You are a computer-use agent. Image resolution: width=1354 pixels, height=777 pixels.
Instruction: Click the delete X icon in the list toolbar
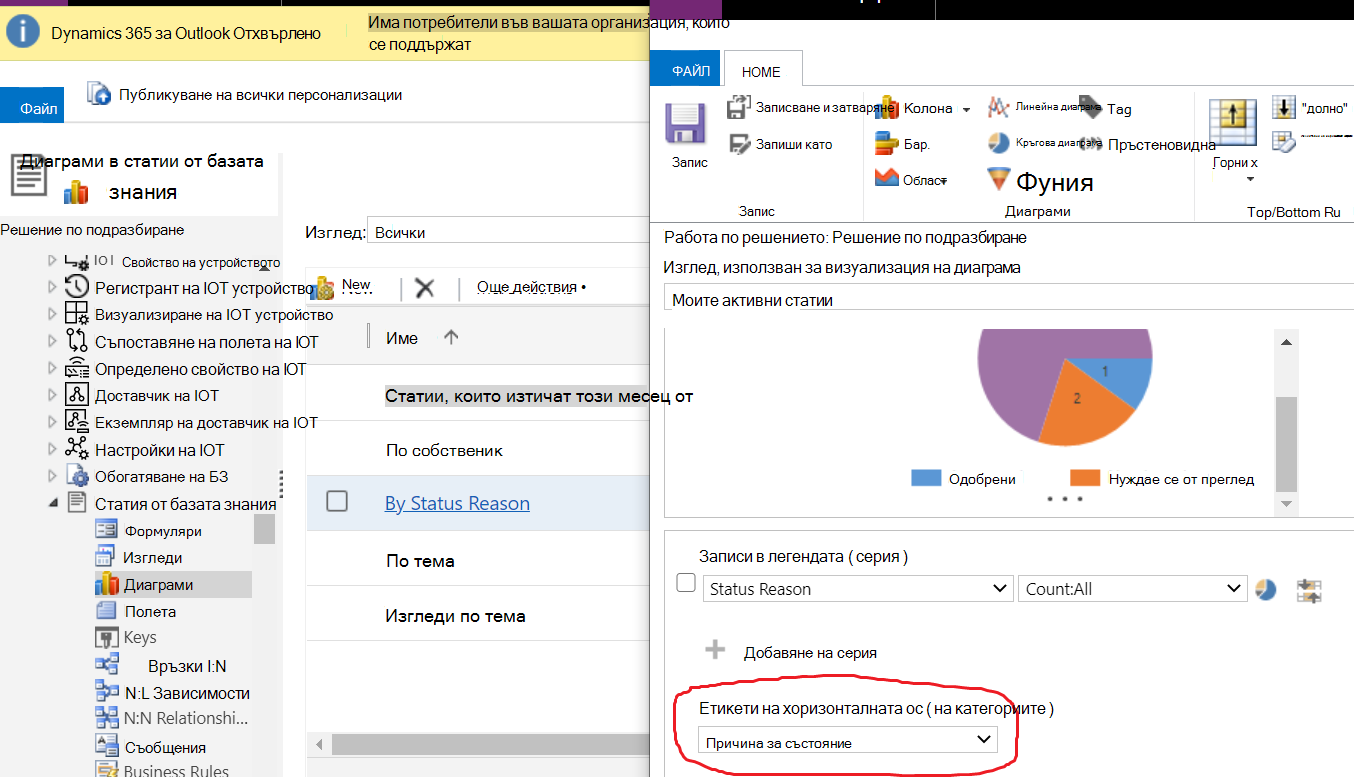pos(425,288)
